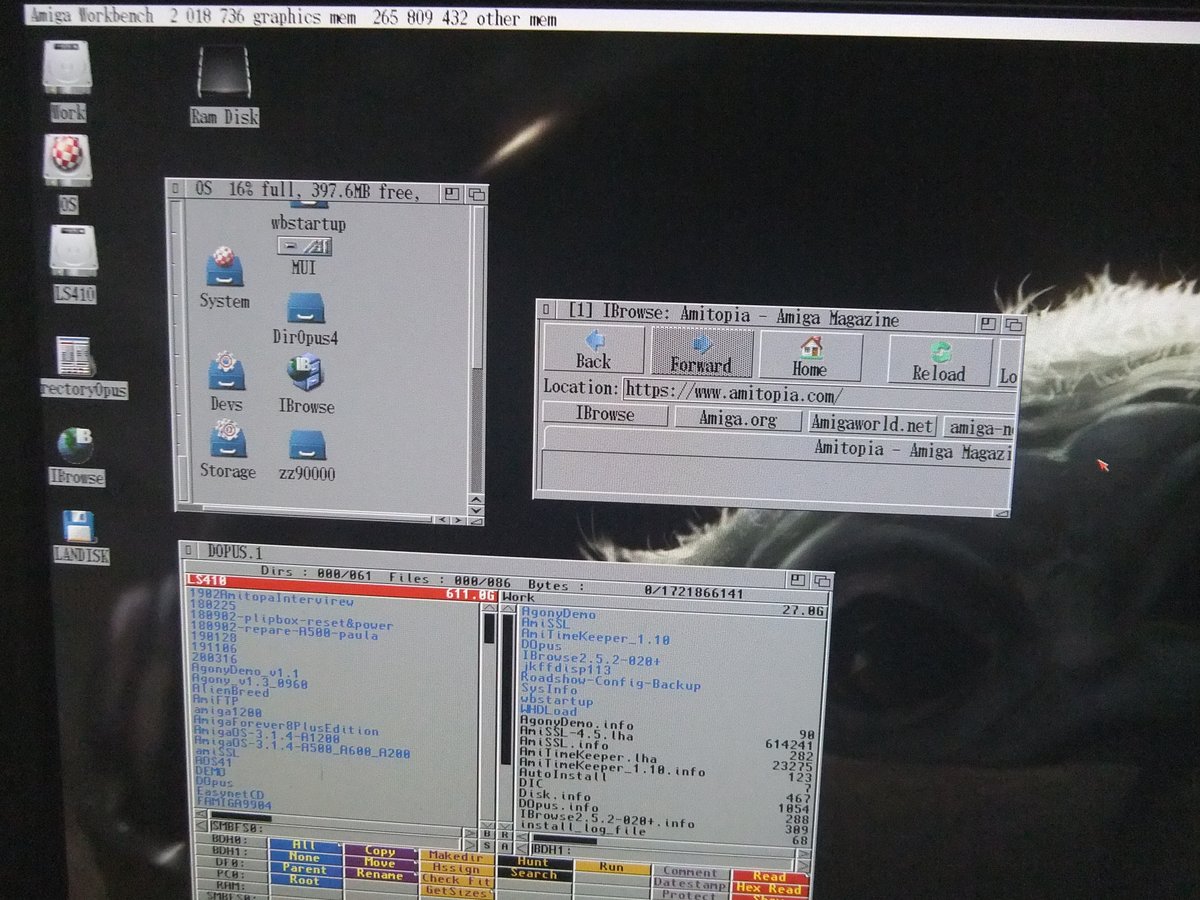Click the Root button in DOpus

tap(304, 881)
